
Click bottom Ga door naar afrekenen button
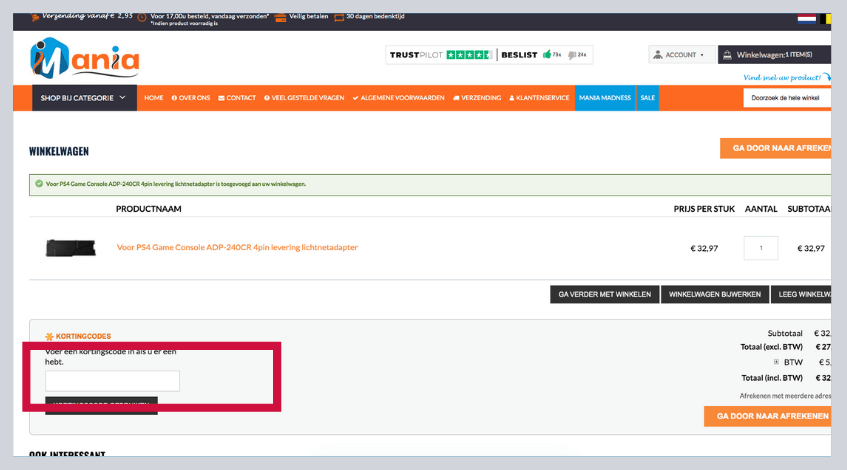coord(768,416)
